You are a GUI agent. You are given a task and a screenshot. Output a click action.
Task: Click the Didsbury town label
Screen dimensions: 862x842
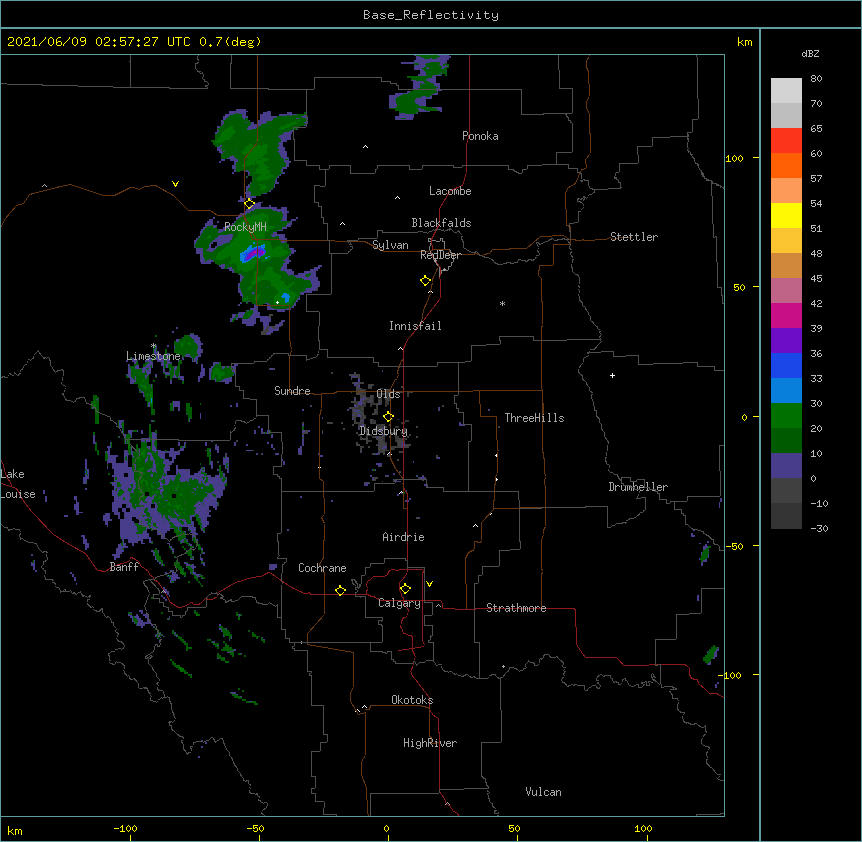tap(384, 431)
